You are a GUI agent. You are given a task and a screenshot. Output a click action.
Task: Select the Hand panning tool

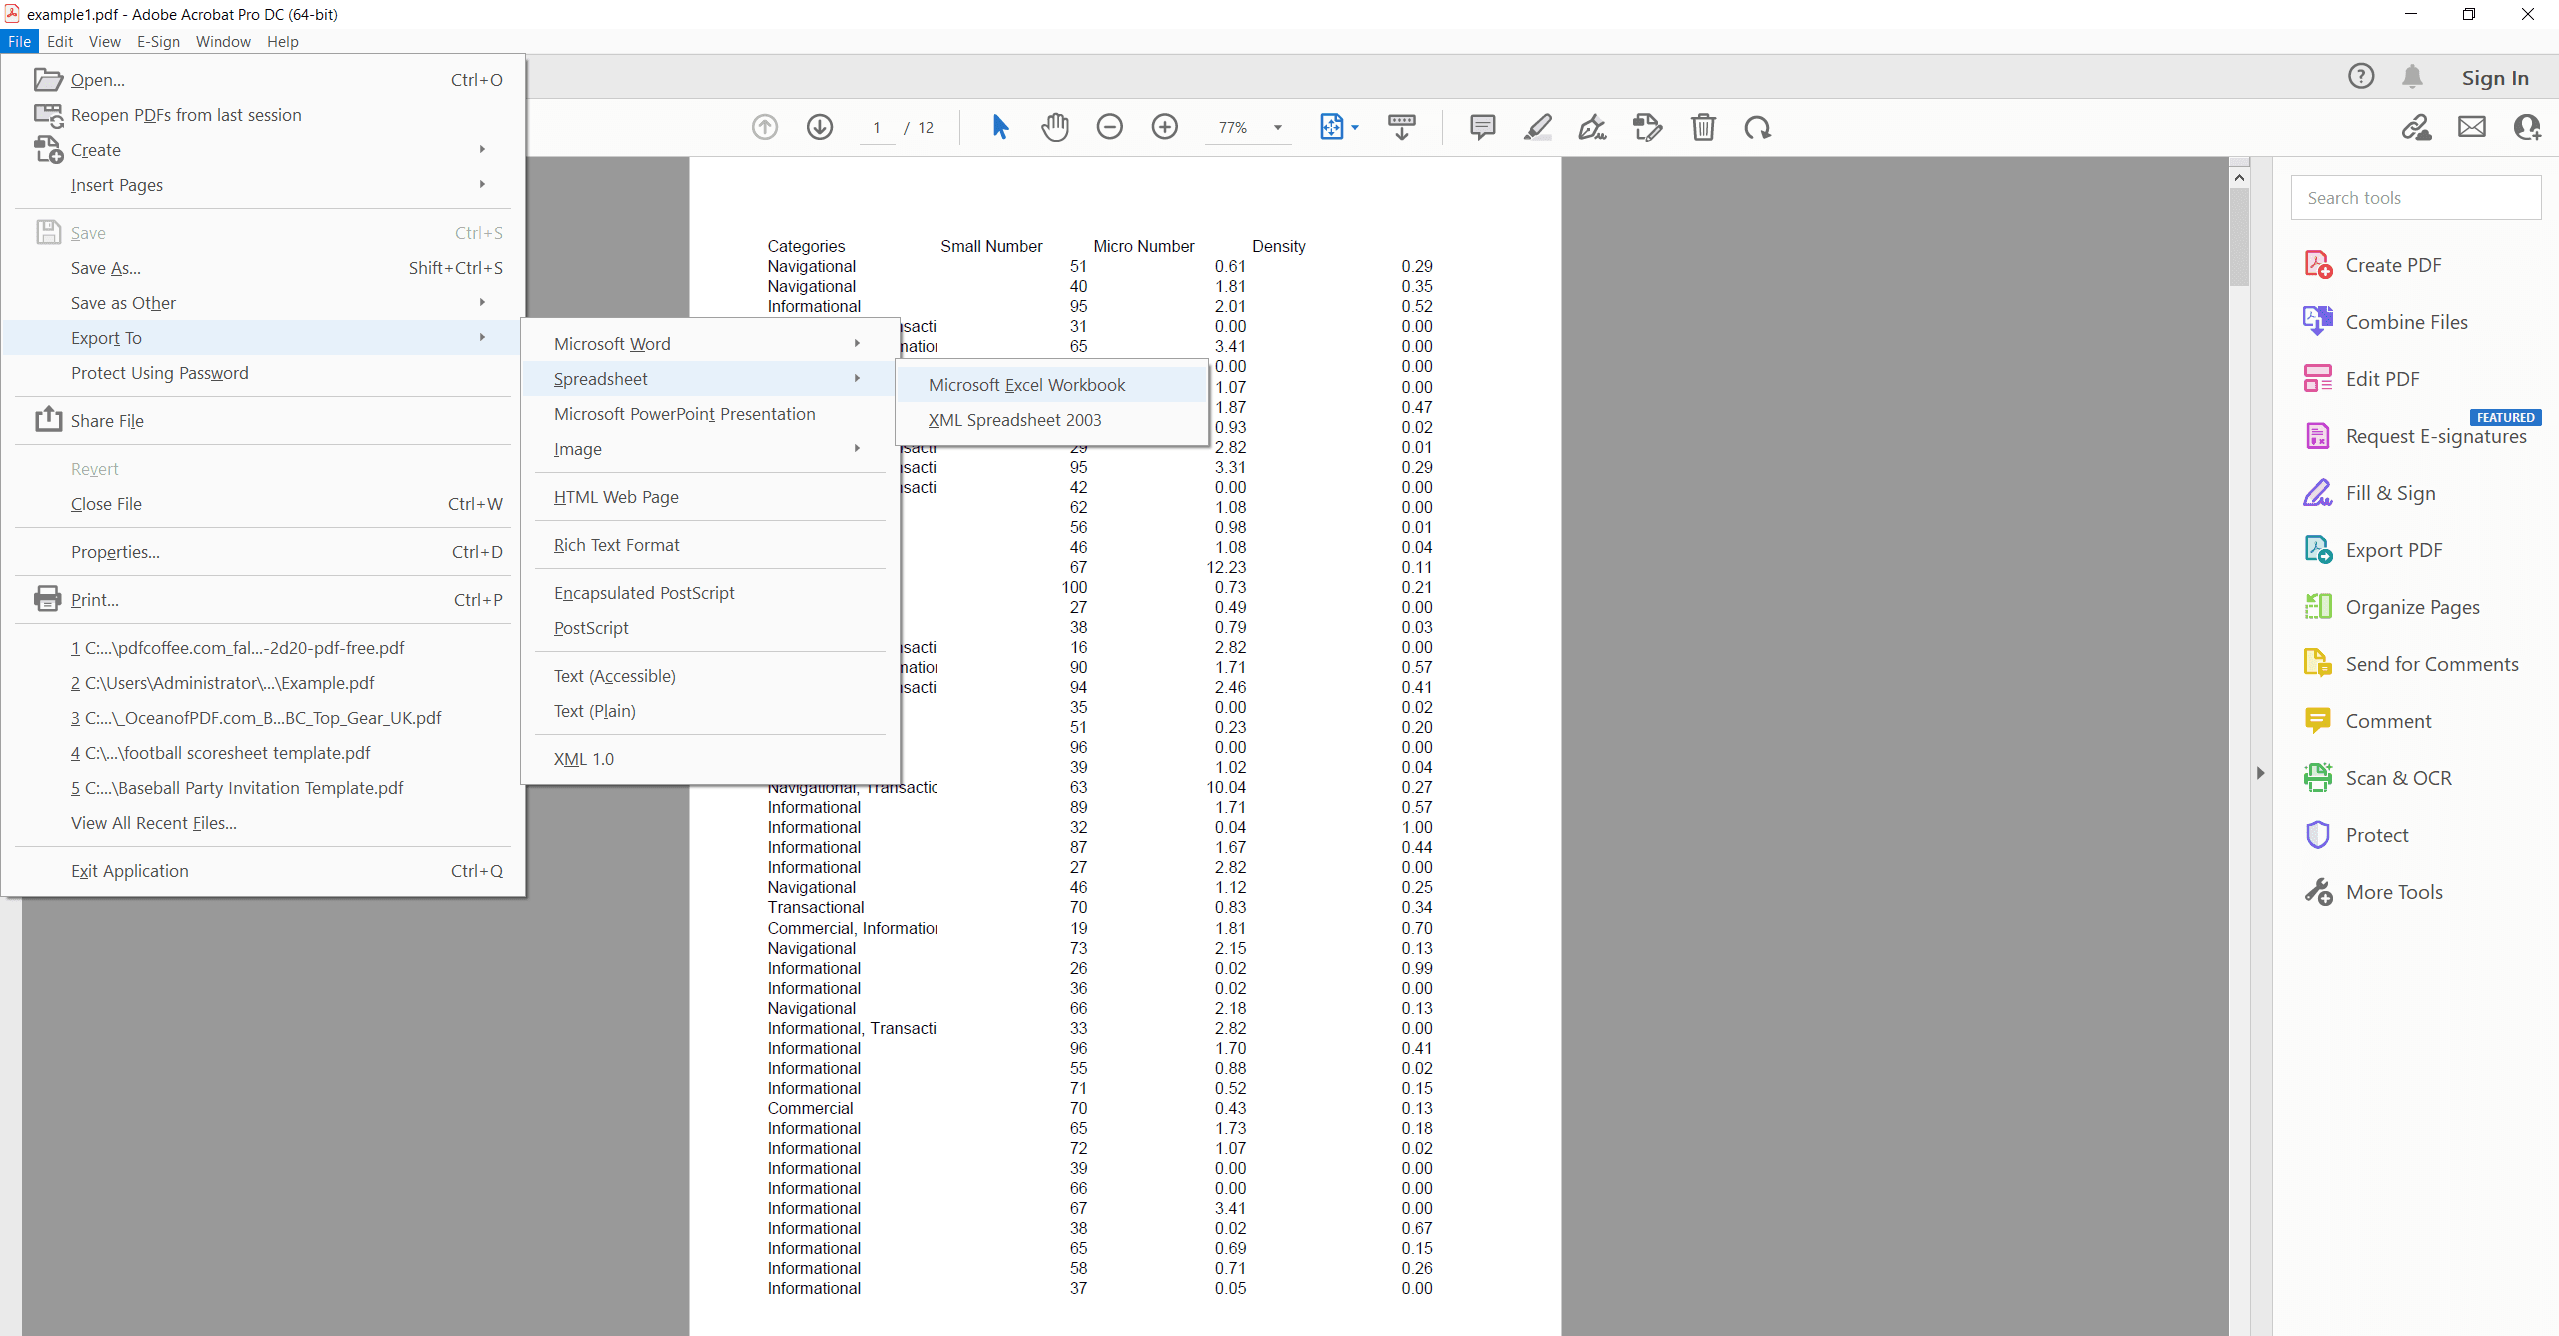coord(1054,127)
